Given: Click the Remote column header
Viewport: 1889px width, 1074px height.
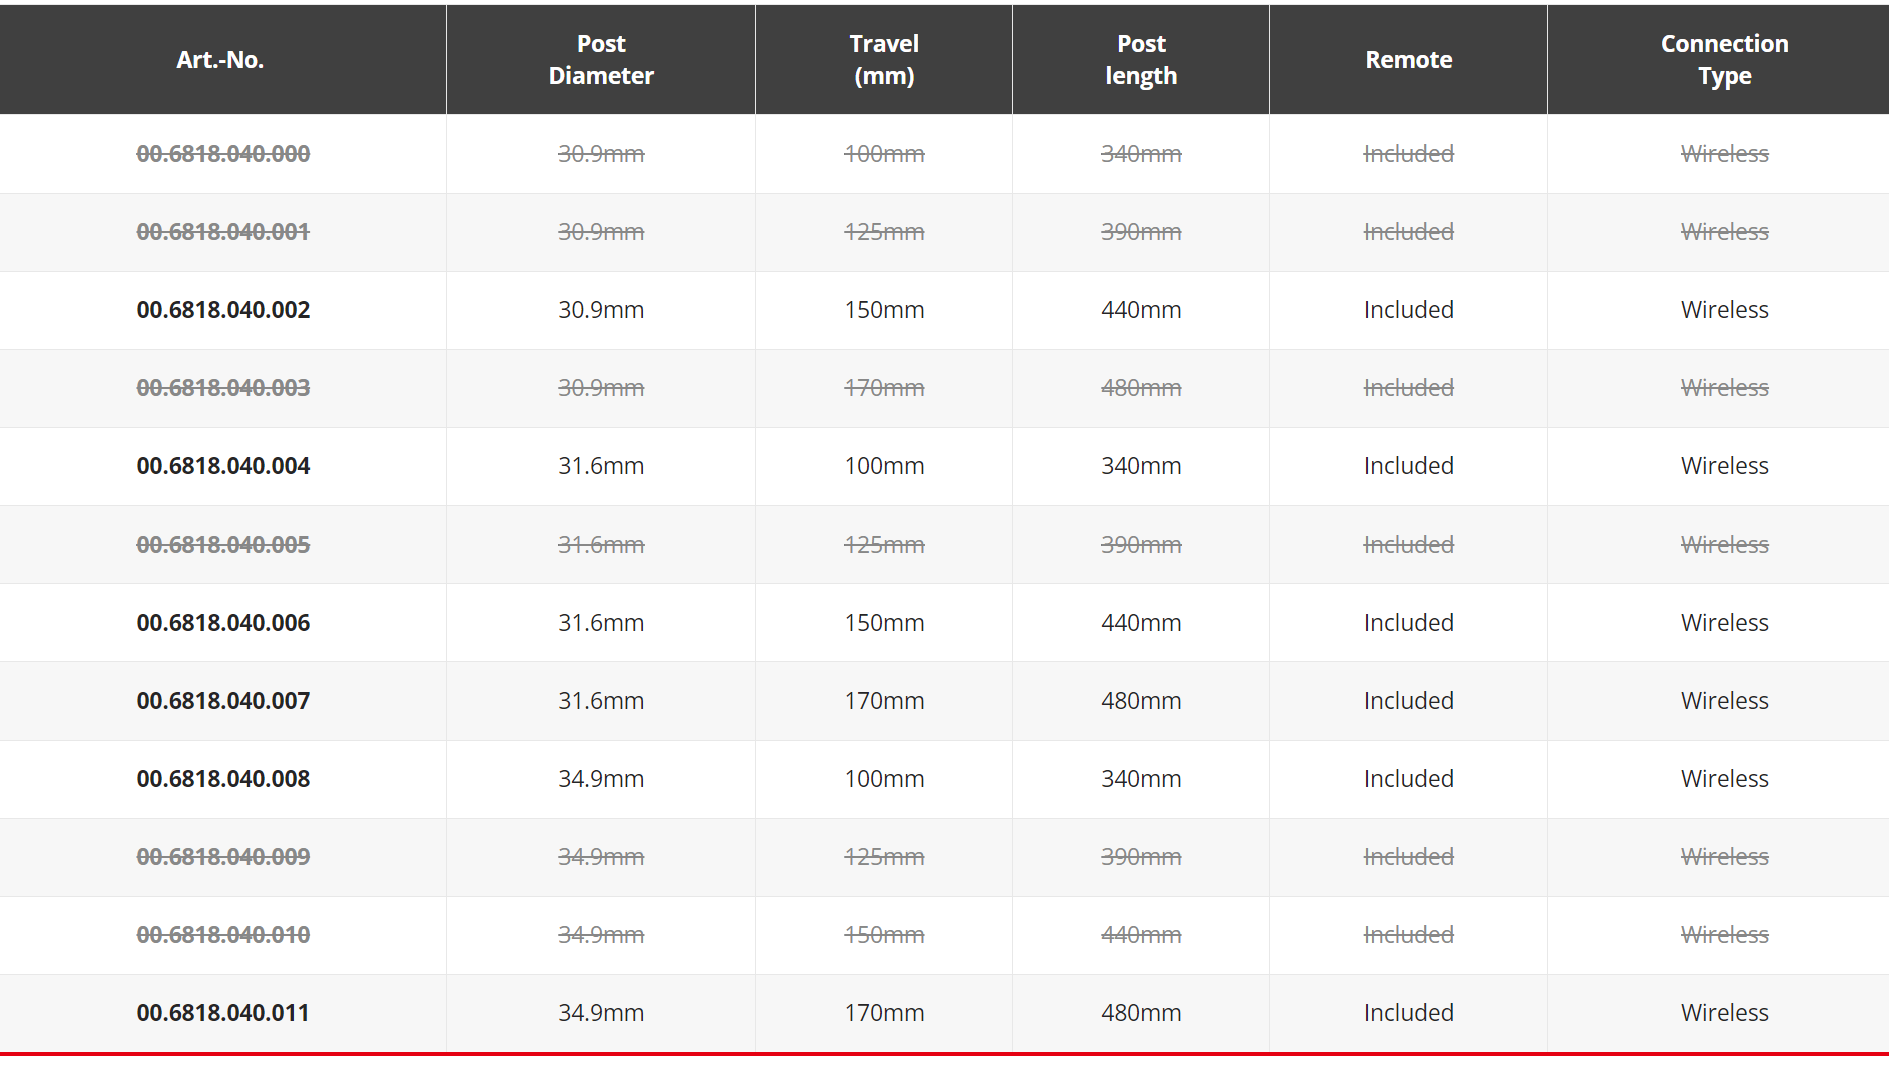Looking at the screenshot, I should [1408, 60].
